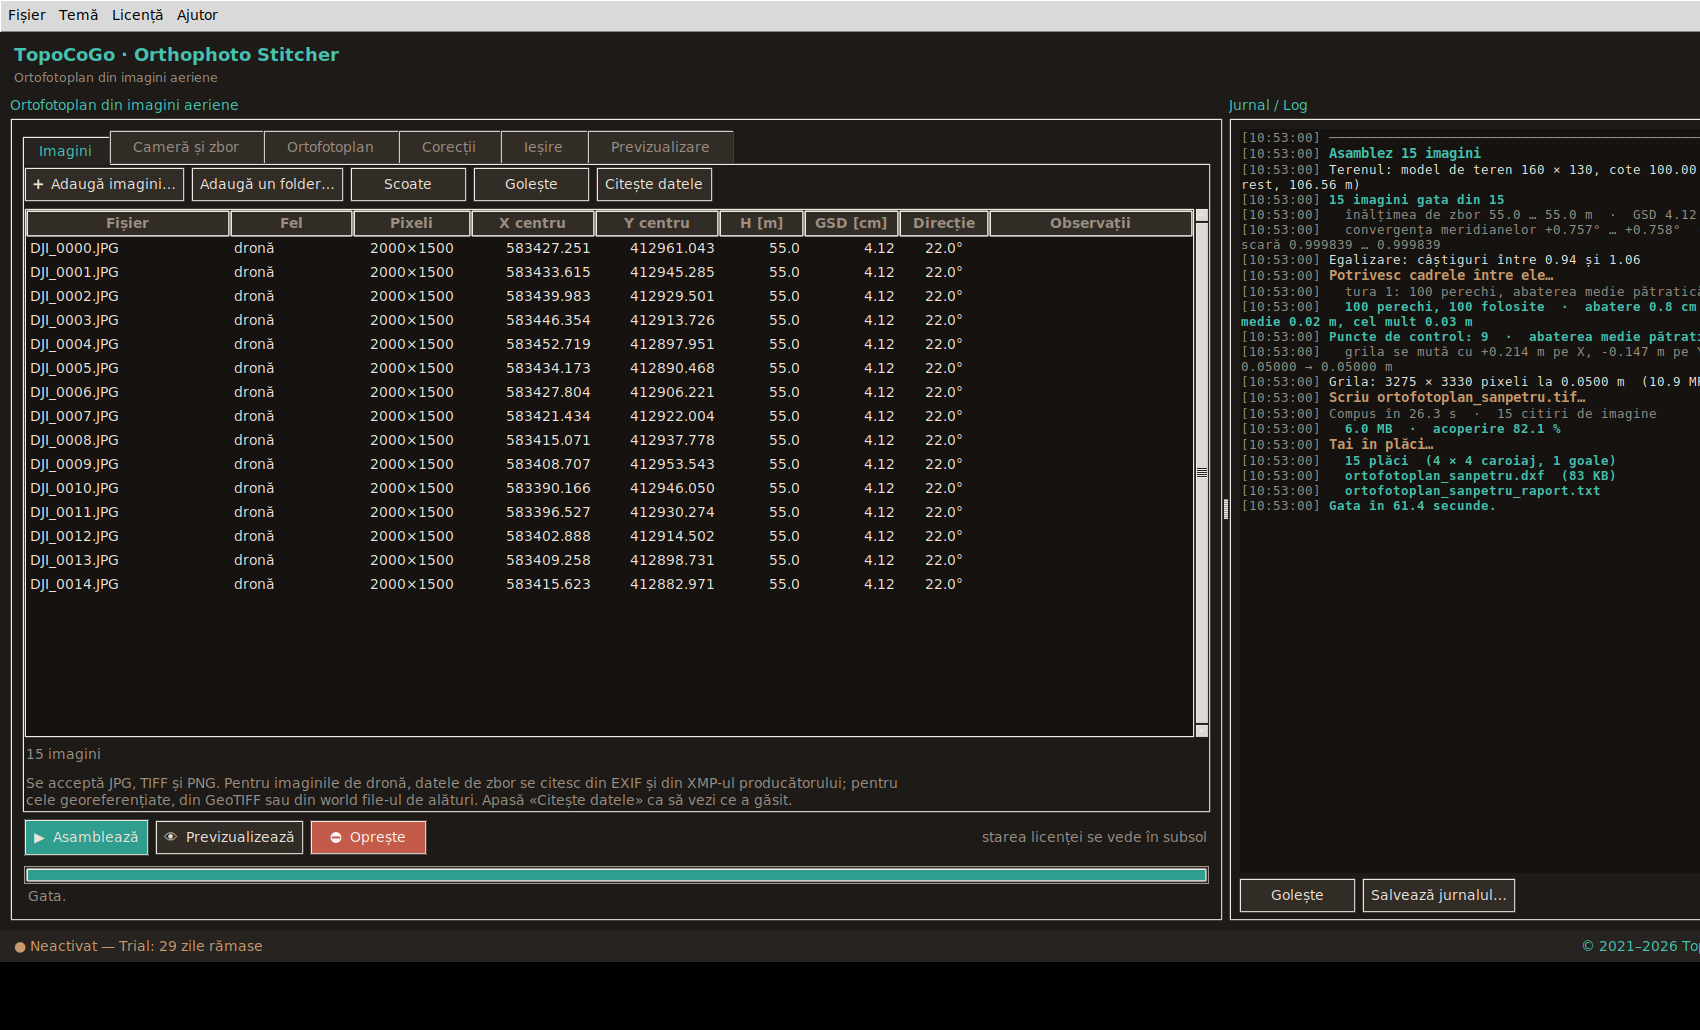Click the image table vertical scrollbar
Screen dimensions: 1700x1030
(x=1202, y=473)
